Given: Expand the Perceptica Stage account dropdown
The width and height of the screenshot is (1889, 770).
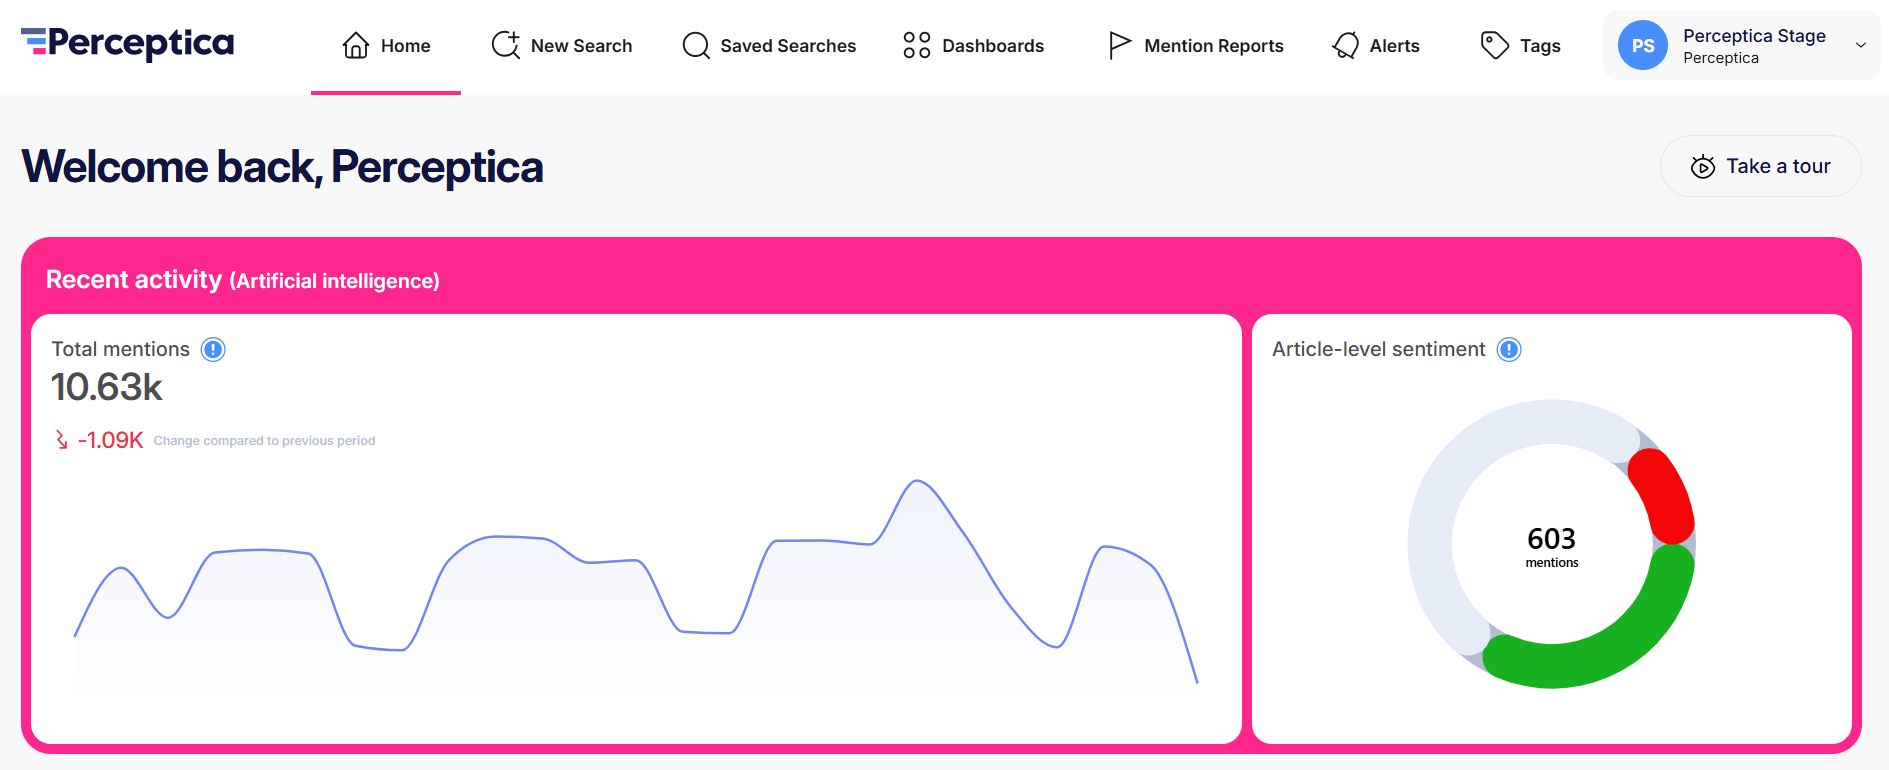Looking at the screenshot, I should [x=1861, y=45].
